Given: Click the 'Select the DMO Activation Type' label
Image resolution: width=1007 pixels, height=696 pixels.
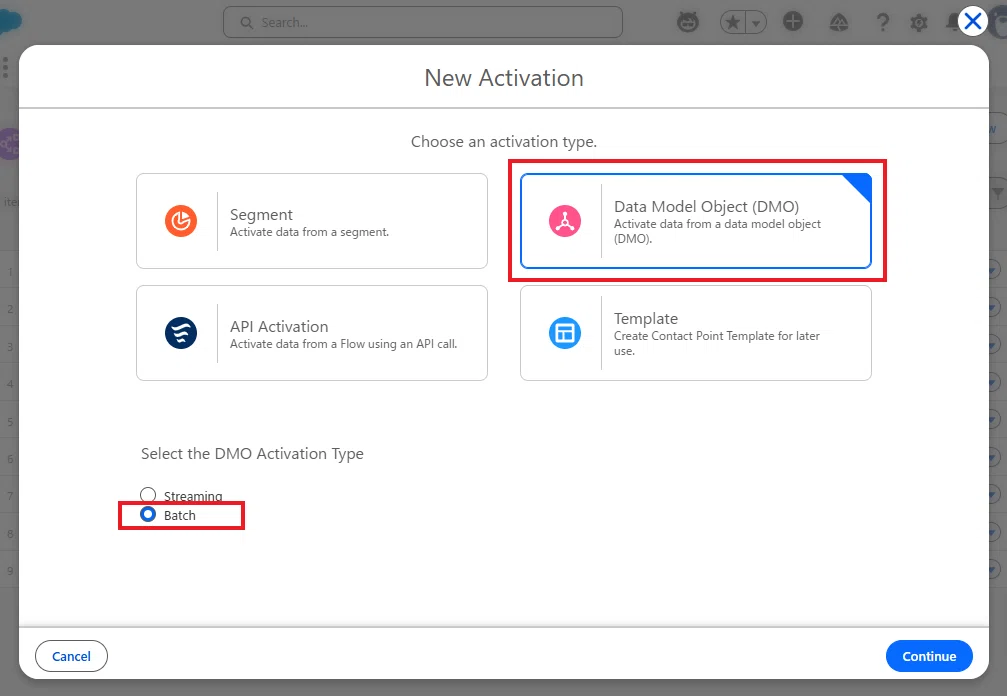Looking at the screenshot, I should [x=252, y=453].
